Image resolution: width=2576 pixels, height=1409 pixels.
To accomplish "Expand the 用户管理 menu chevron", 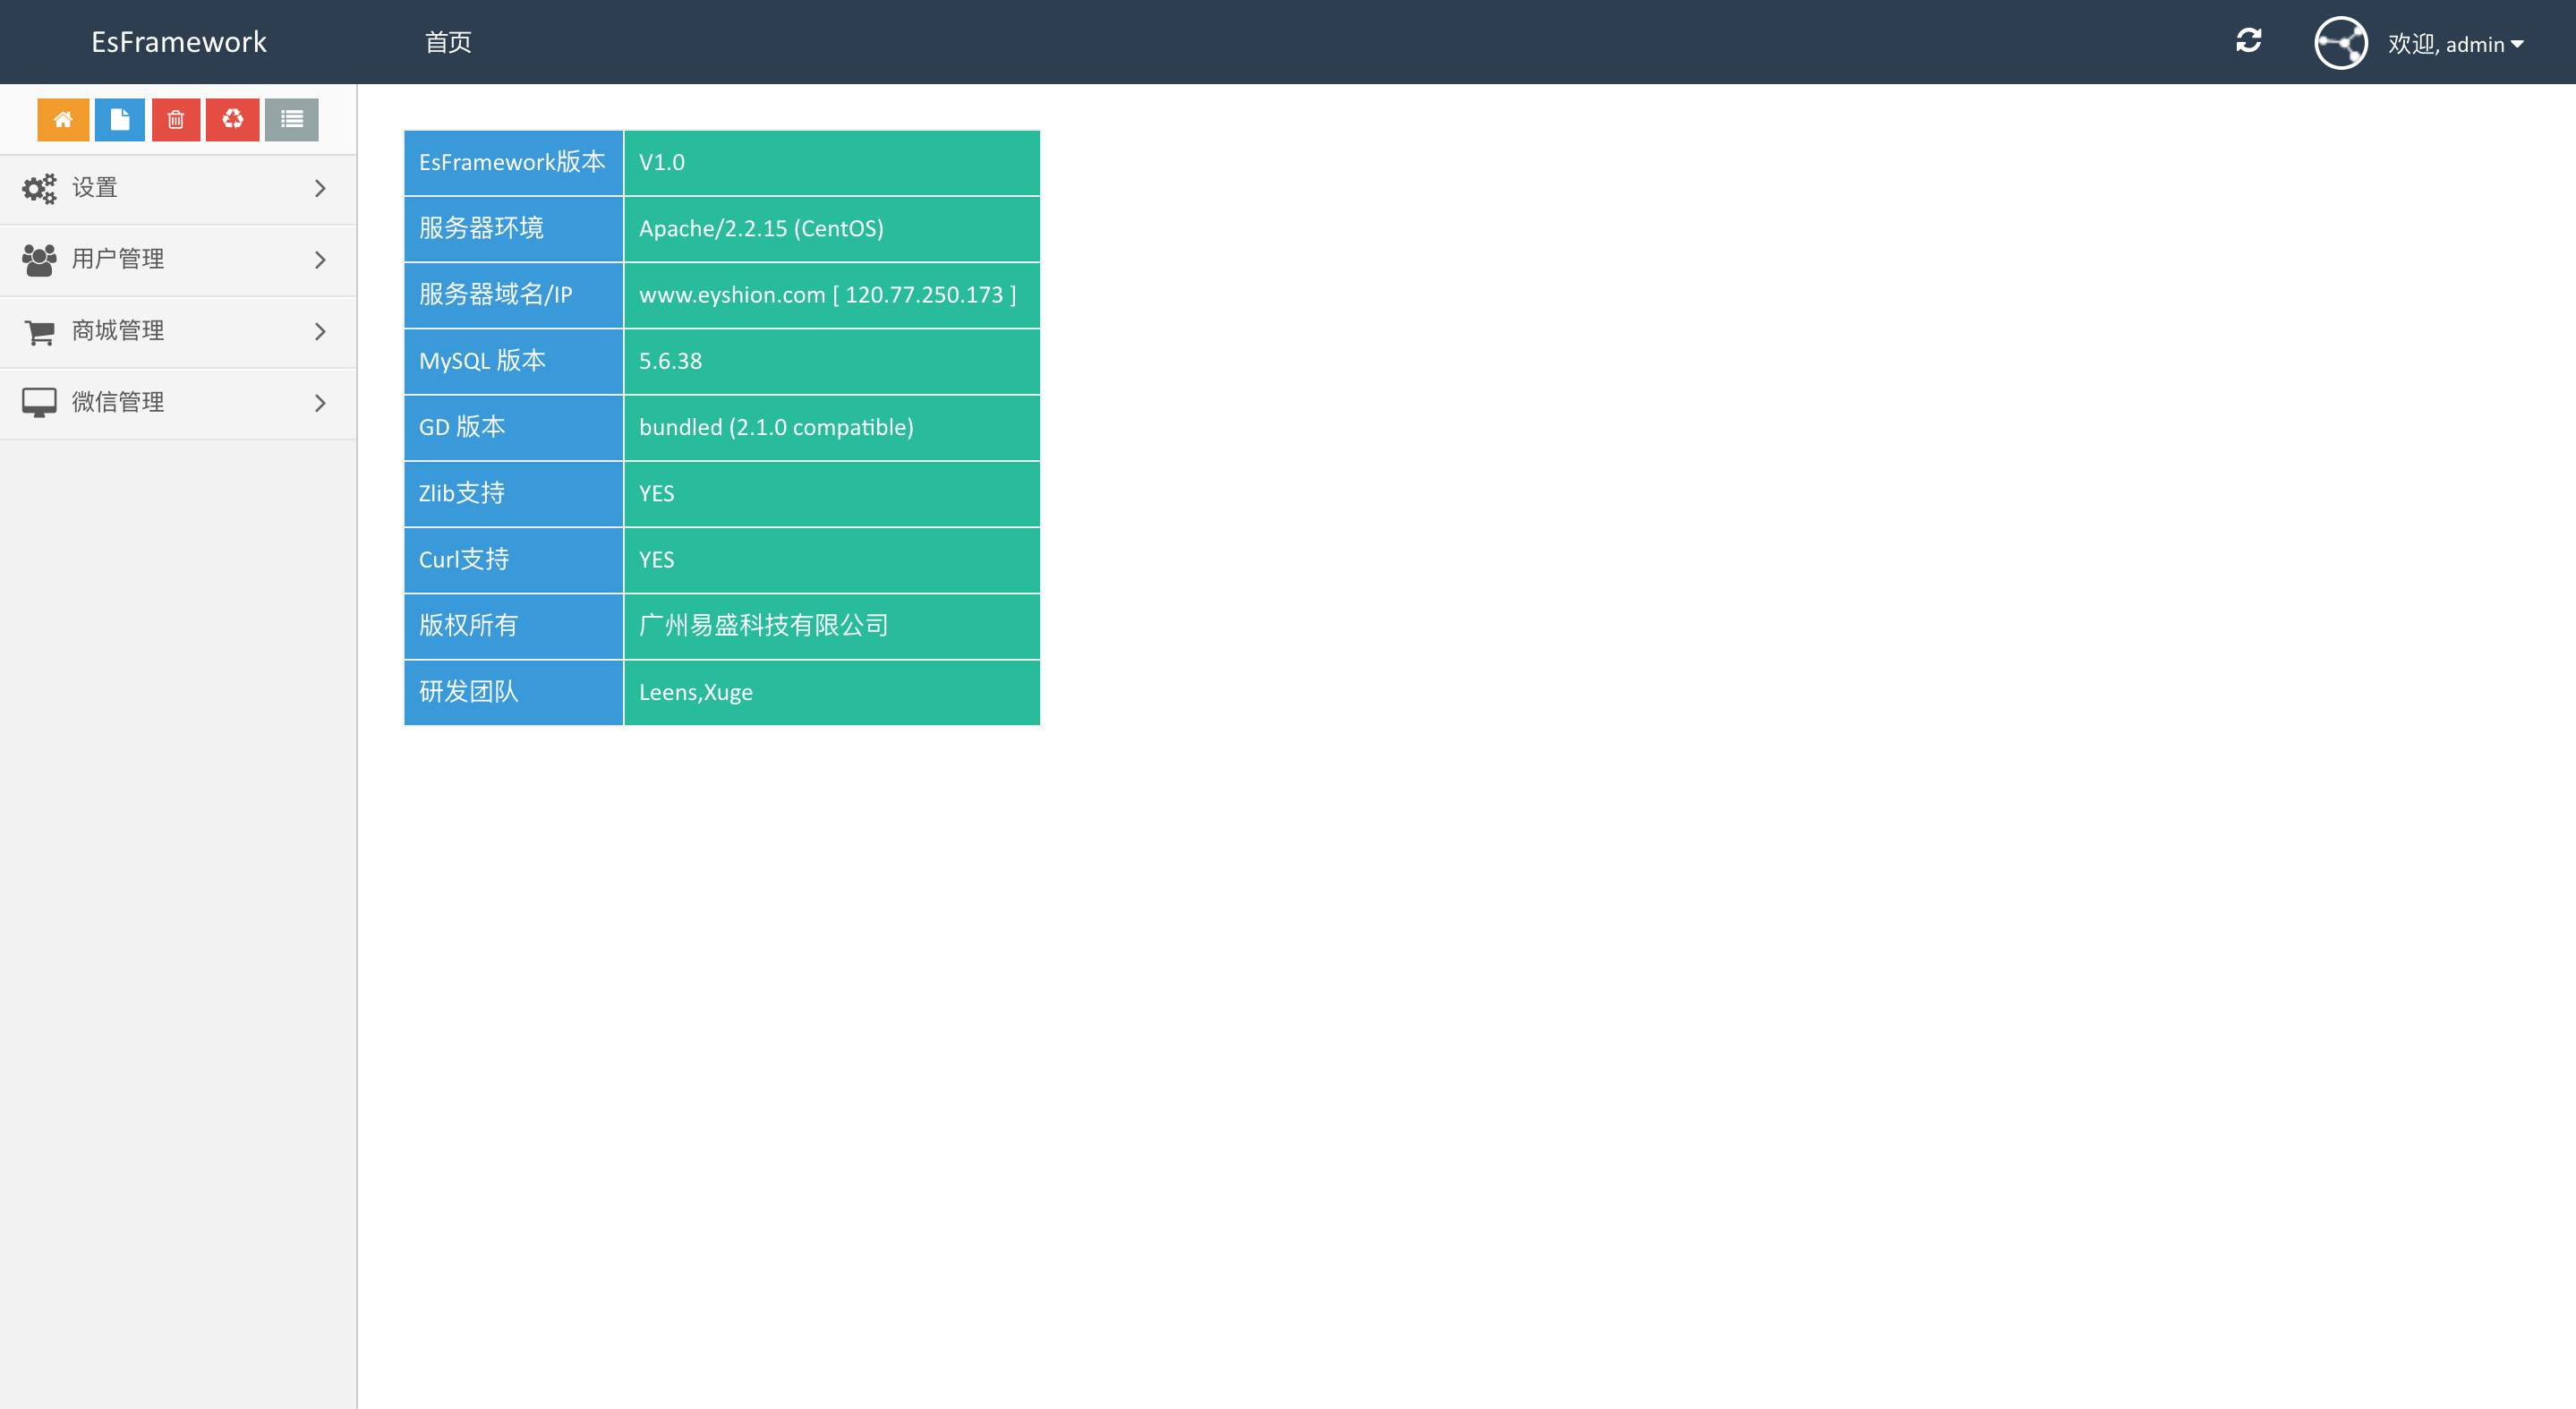I will [320, 260].
